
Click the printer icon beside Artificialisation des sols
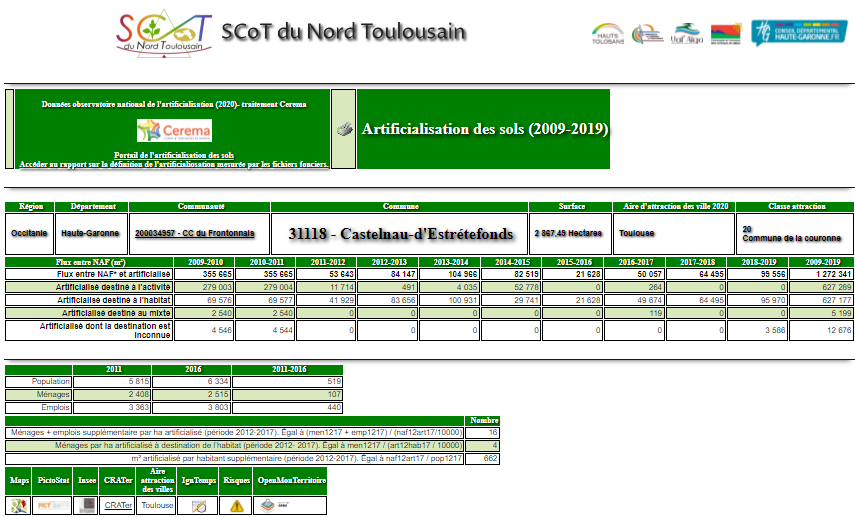[x=344, y=129]
